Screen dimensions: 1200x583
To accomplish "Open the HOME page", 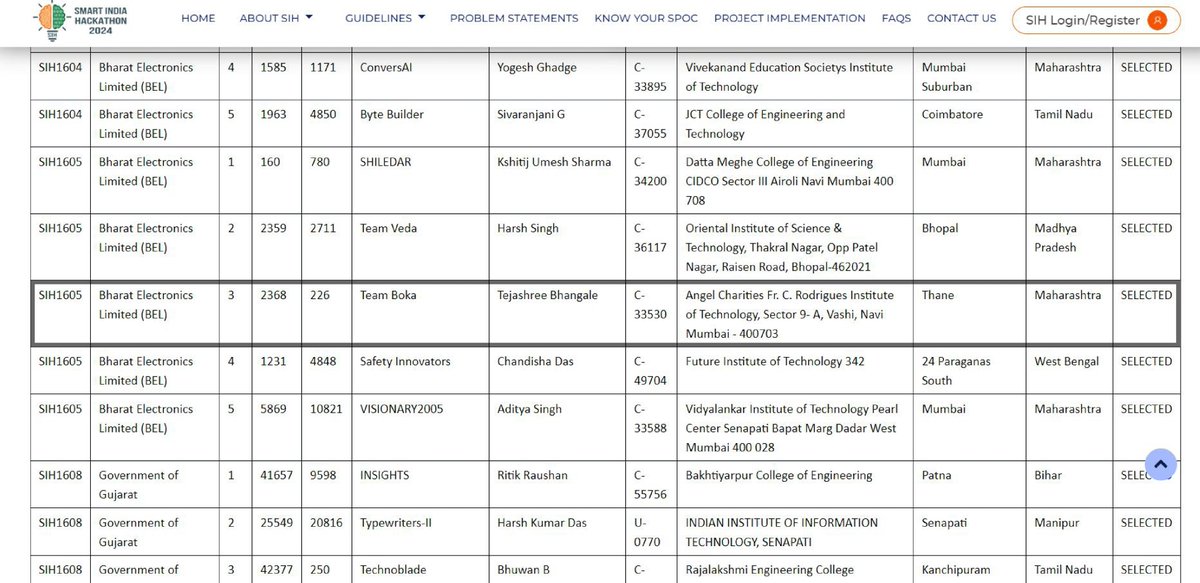I will 198,18.
